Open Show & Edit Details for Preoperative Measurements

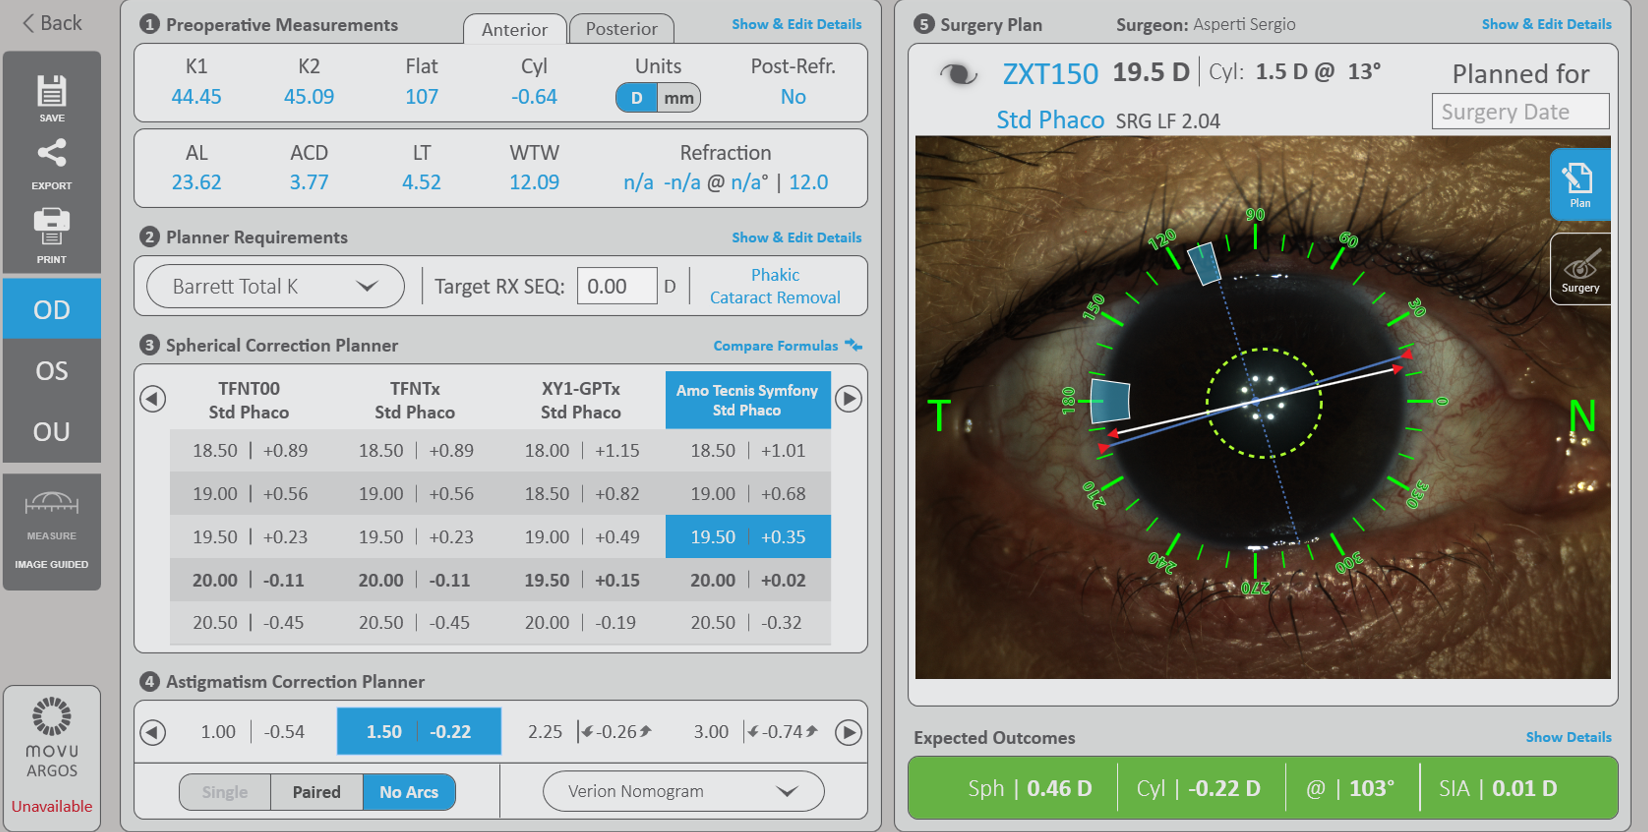pos(796,24)
